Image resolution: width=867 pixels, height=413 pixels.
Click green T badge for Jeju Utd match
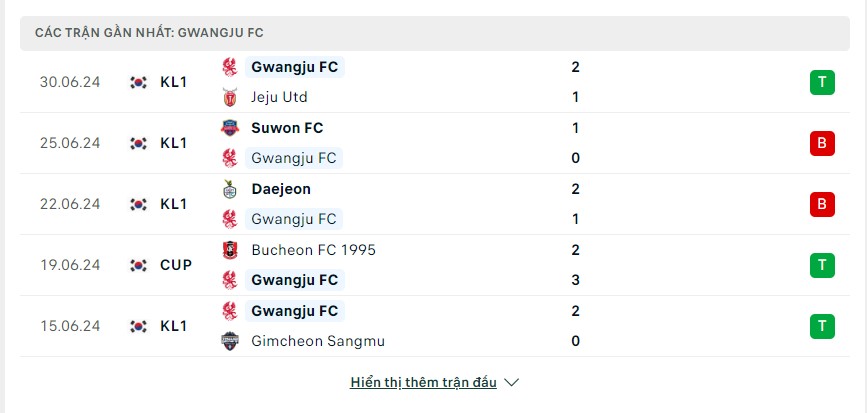point(822,82)
